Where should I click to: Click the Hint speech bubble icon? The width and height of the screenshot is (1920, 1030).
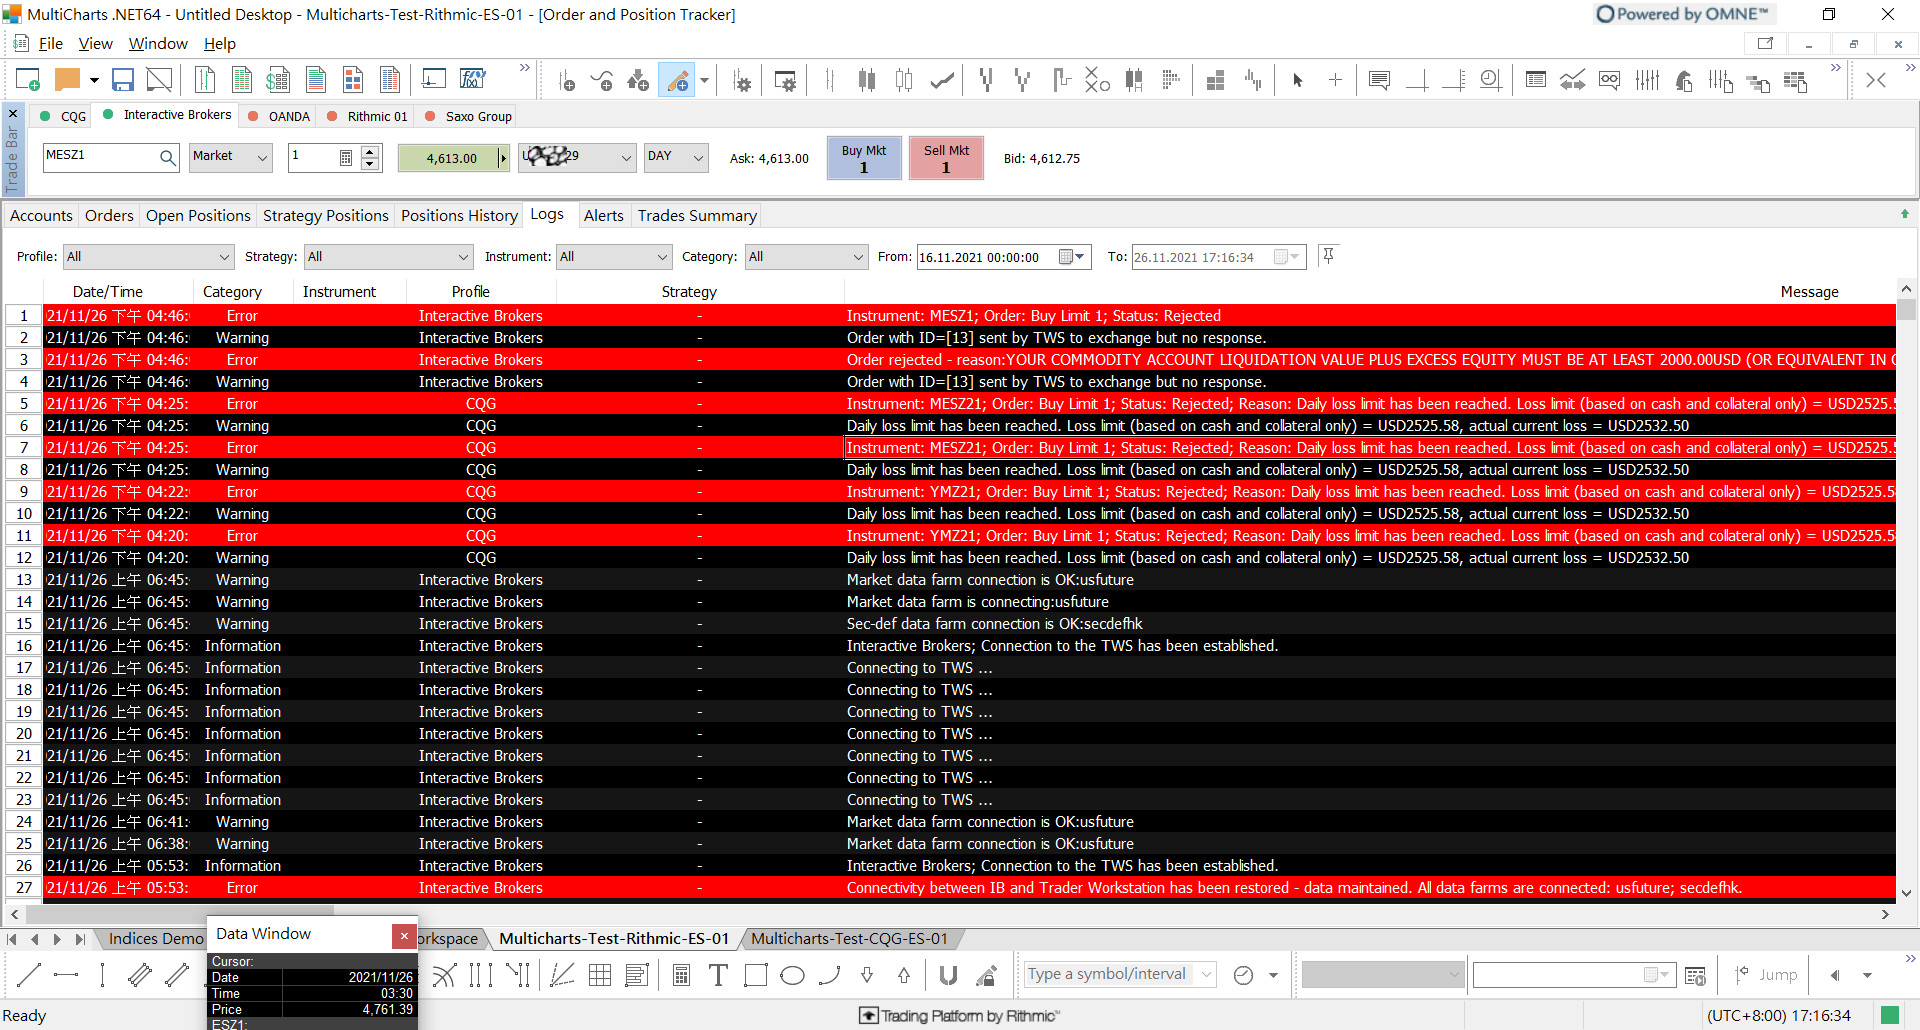[1379, 80]
